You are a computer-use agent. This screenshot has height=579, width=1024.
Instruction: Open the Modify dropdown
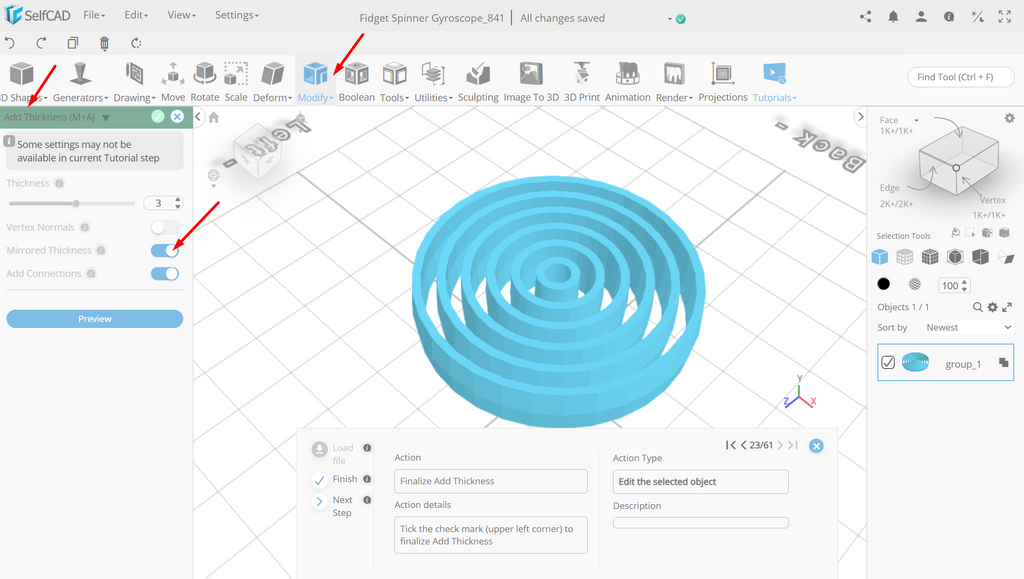pyautogui.click(x=315, y=82)
